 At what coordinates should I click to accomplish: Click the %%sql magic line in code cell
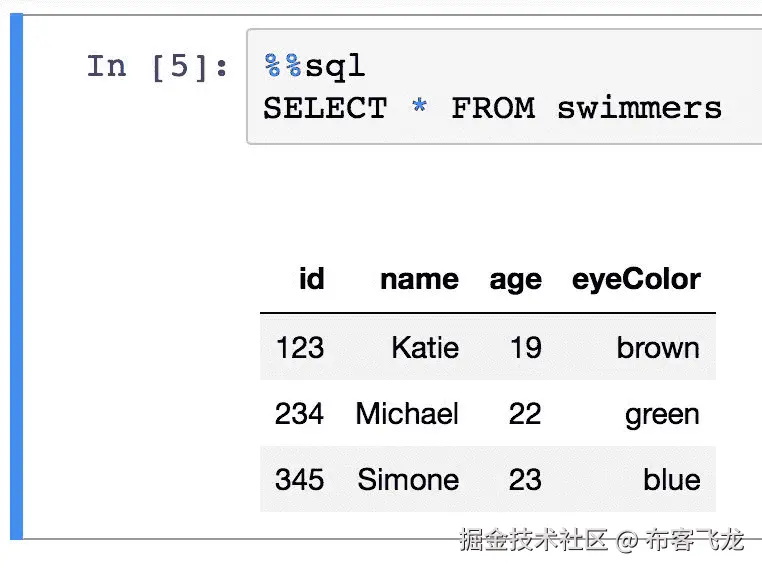(x=315, y=67)
